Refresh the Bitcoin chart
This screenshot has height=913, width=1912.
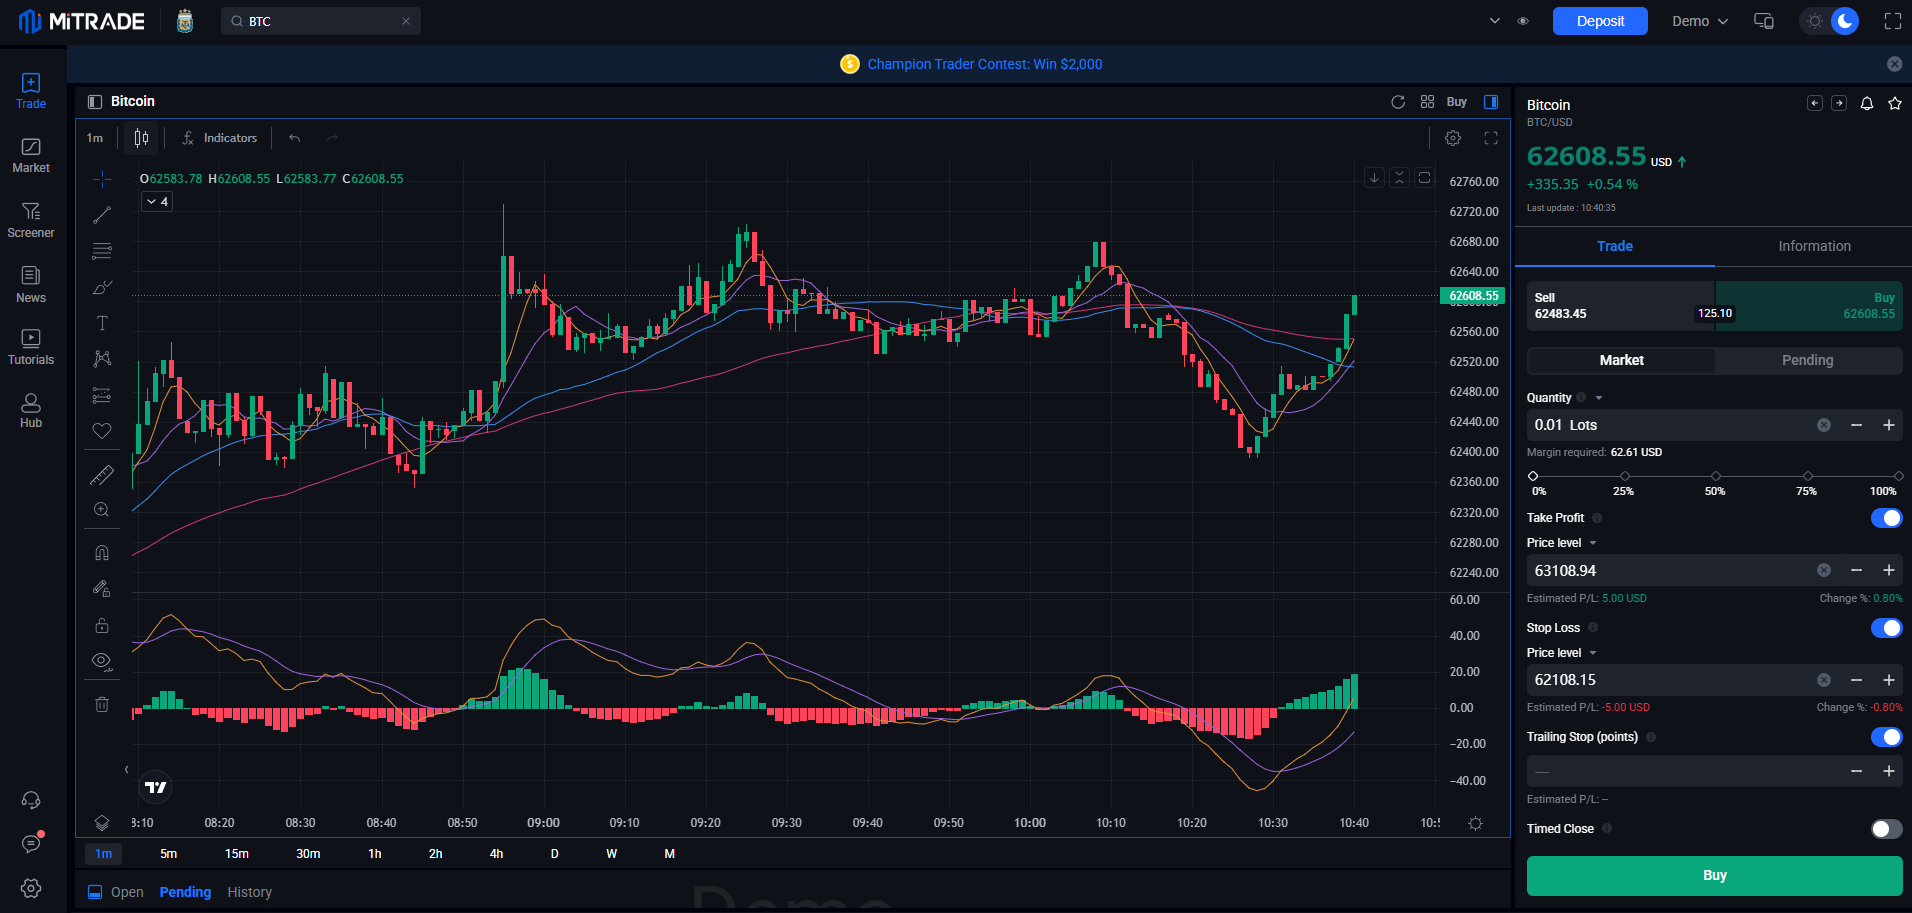pyautogui.click(x=1398, y=102)
